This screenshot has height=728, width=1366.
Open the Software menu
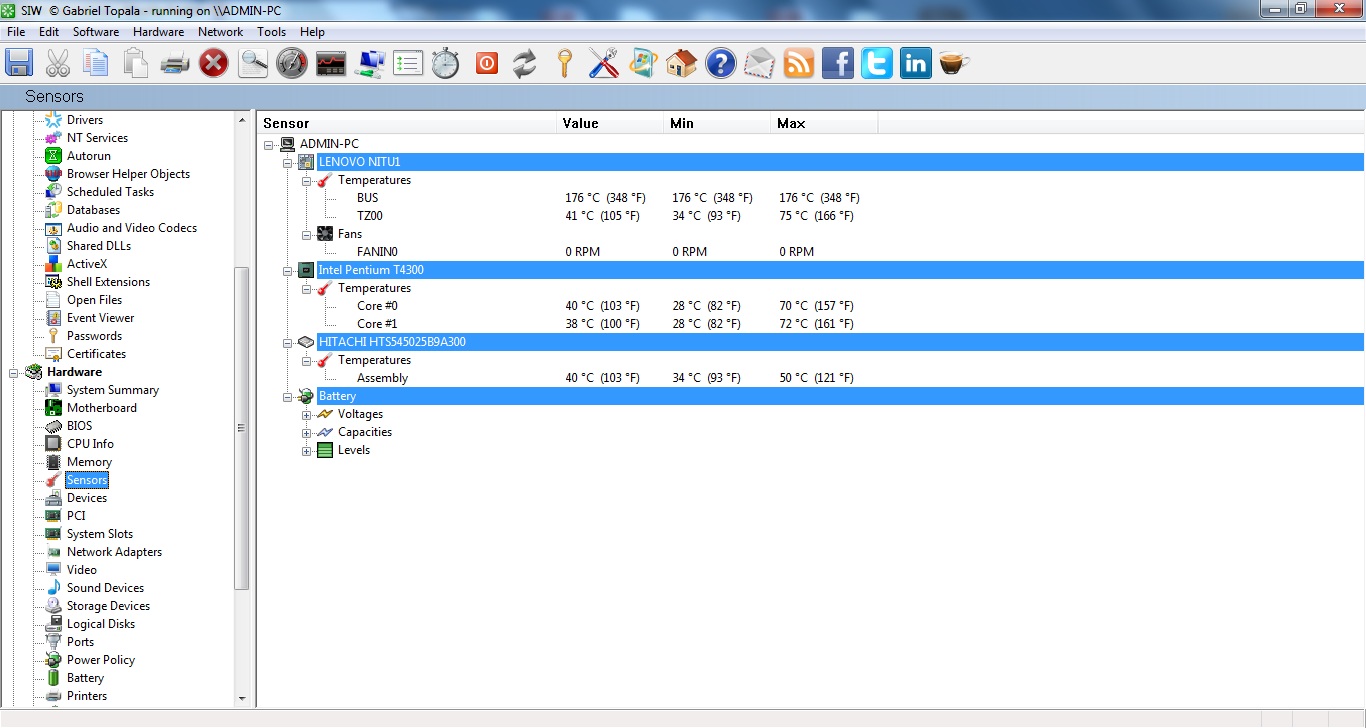point(96,32)
